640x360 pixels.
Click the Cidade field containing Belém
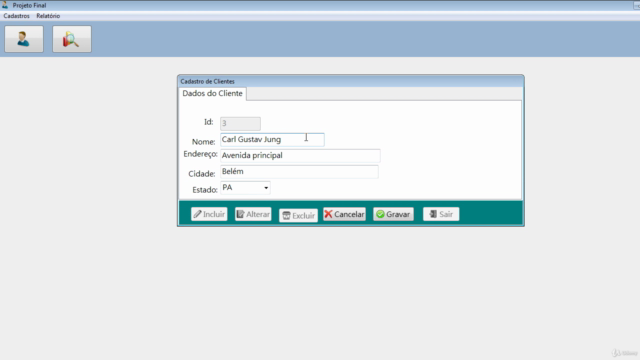tap(299, 171)
